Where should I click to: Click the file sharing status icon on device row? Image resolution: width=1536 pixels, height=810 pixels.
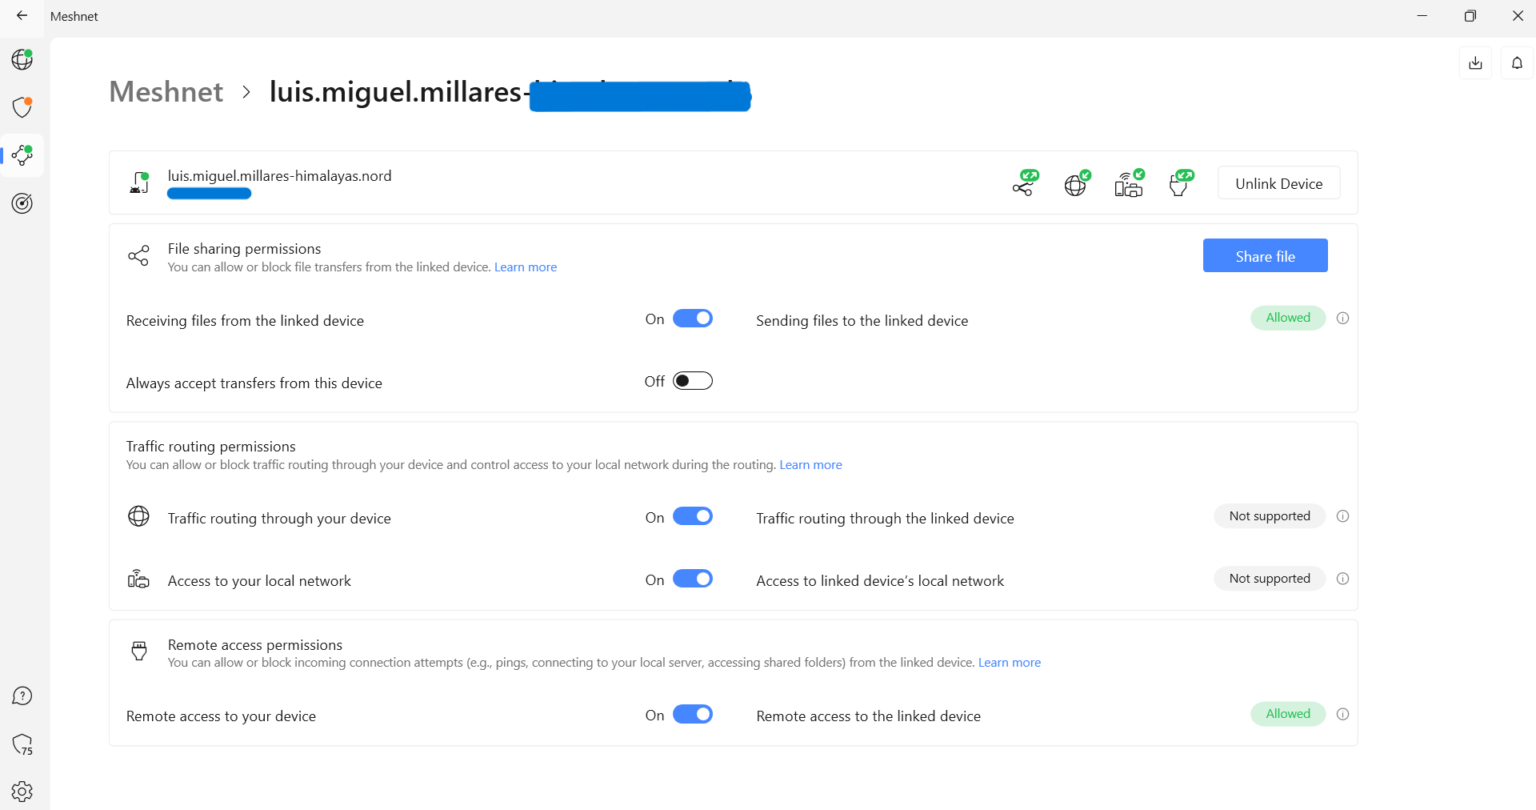(x=1024, y=182)
